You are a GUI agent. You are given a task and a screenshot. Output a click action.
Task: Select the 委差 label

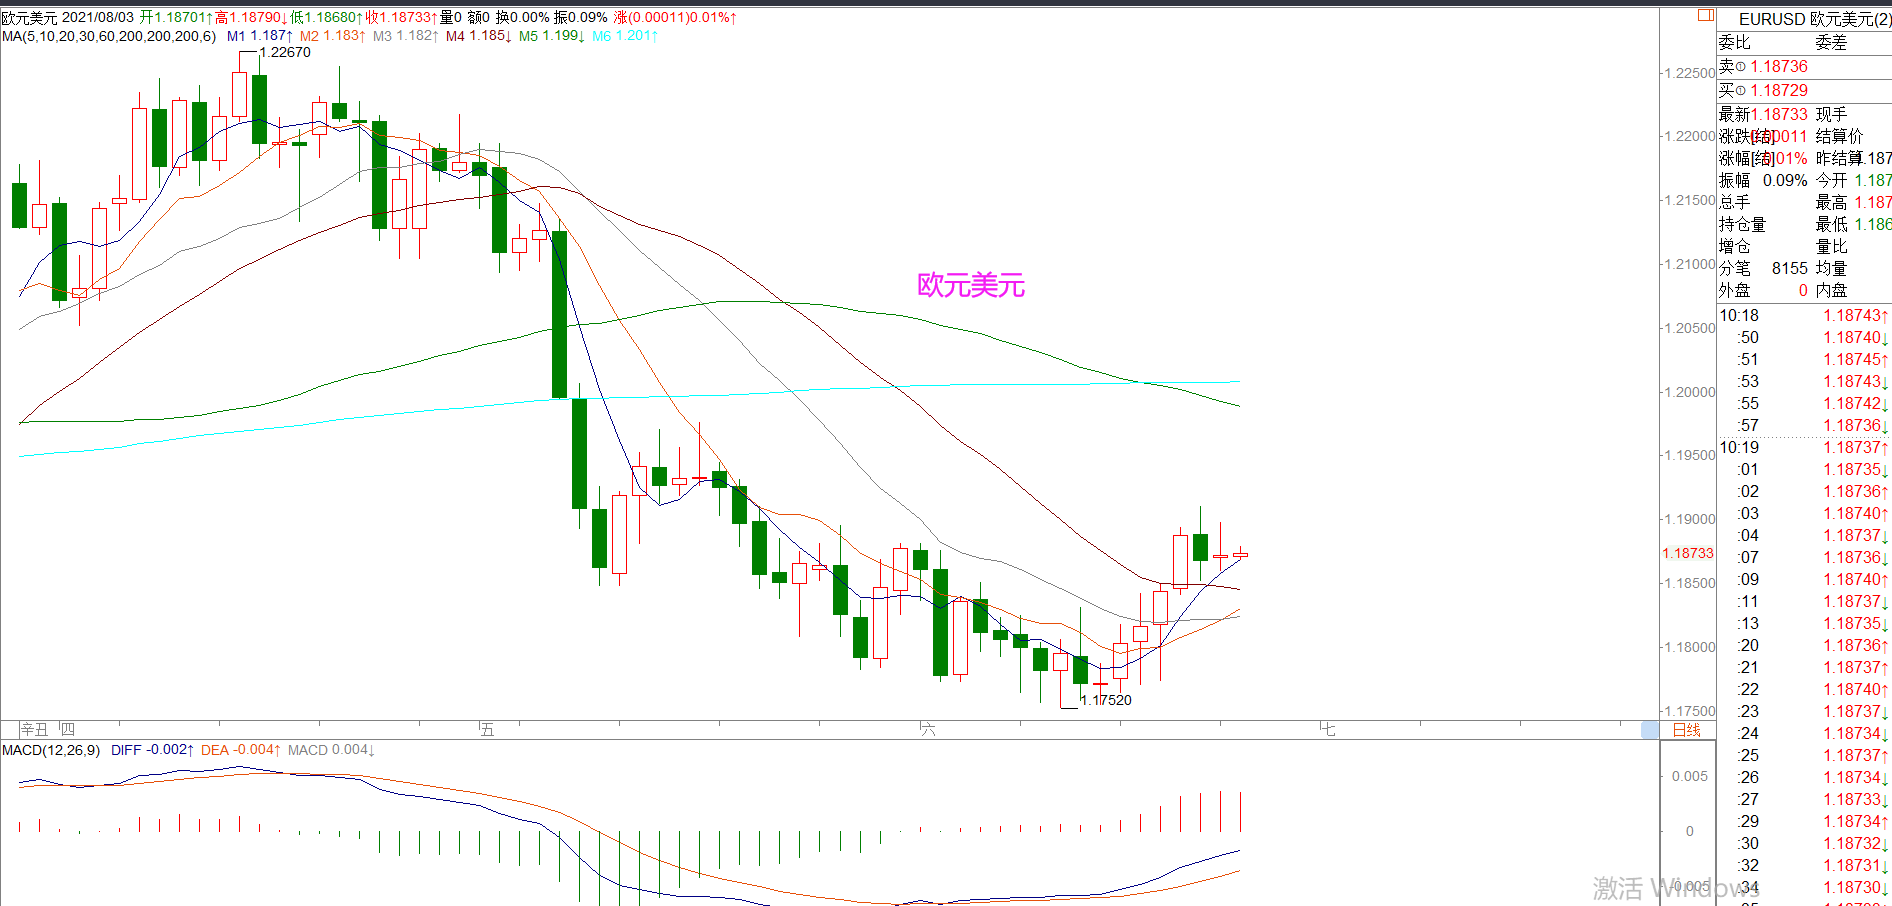(1831, 42)
